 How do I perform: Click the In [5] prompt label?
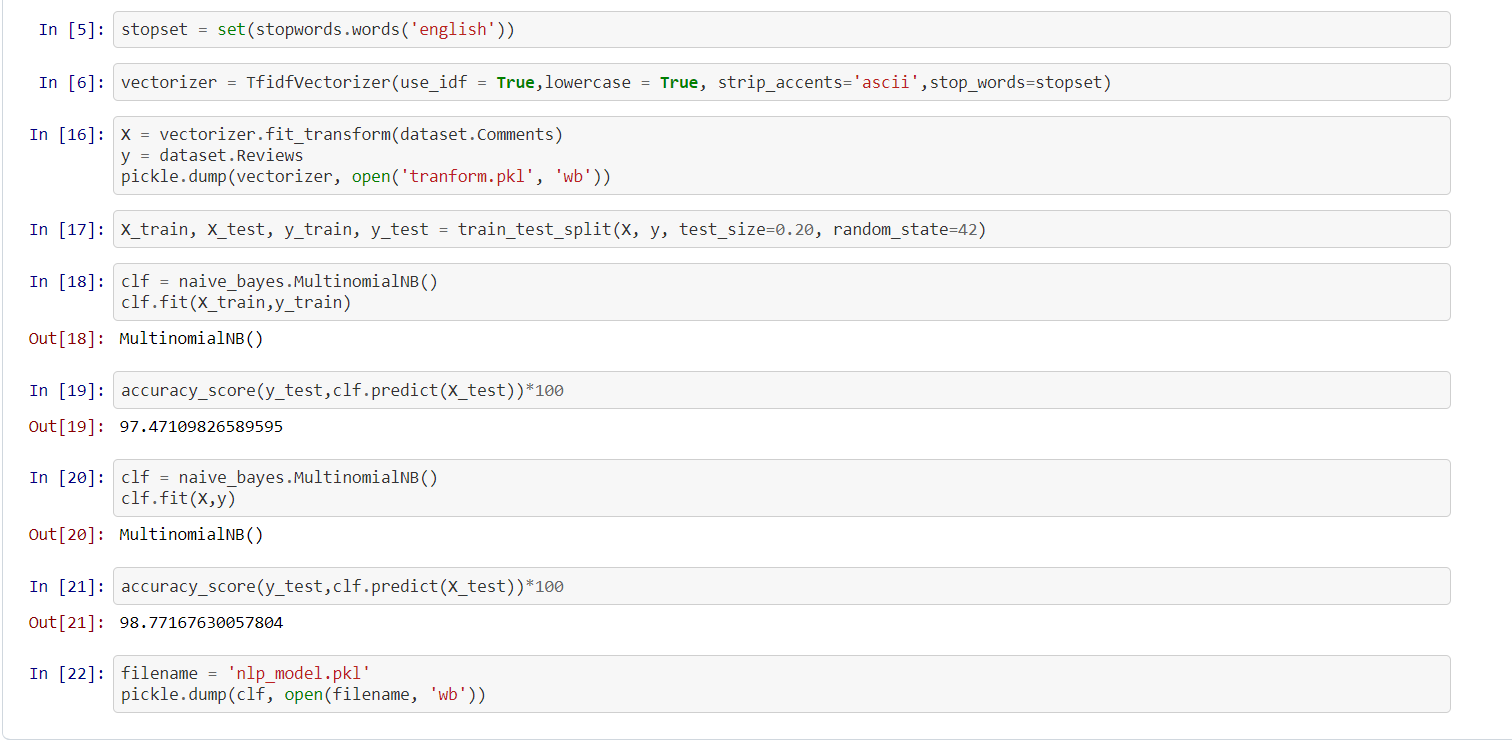[x=71, y=30]
